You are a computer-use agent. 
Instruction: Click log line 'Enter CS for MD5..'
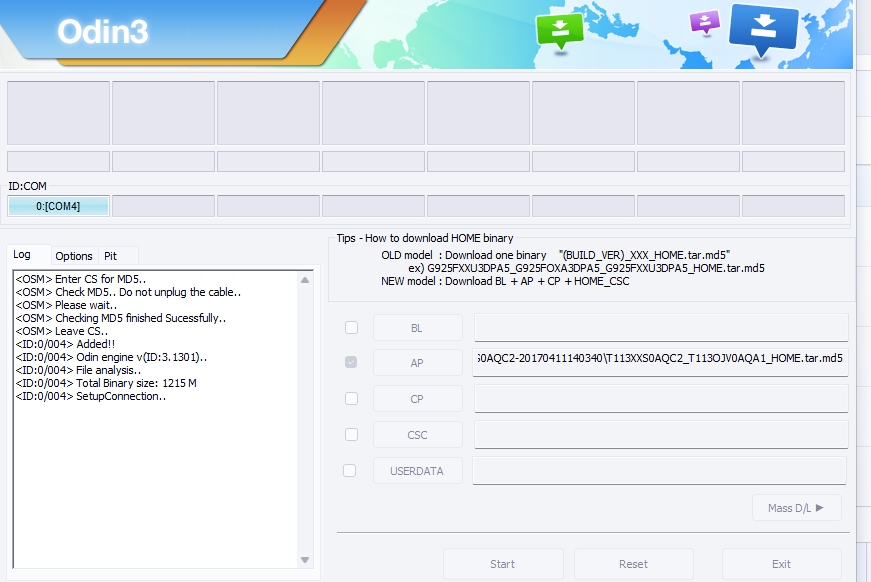[x=81, y=279]
